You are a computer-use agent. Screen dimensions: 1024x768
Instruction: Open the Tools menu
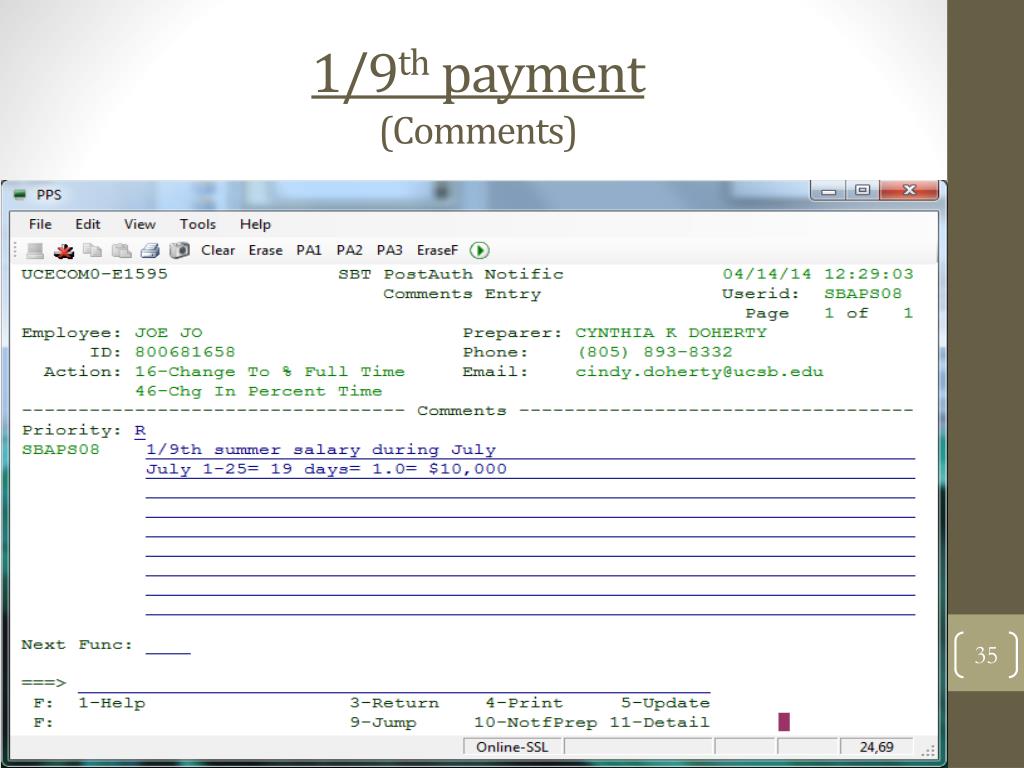(197, 224)
